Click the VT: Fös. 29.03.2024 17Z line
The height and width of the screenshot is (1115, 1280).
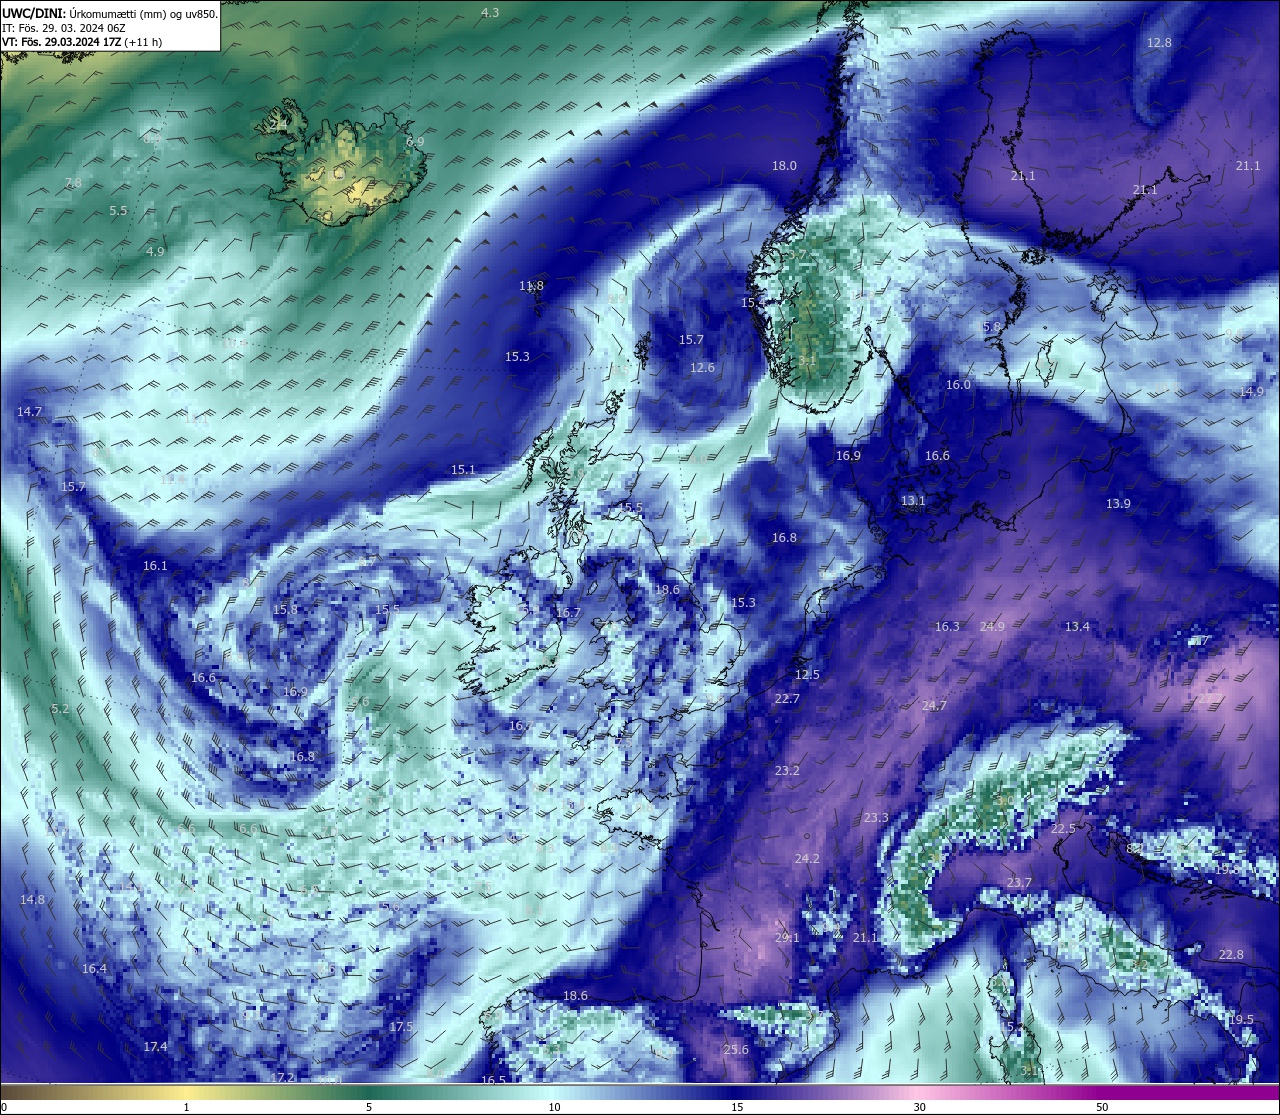82,42
